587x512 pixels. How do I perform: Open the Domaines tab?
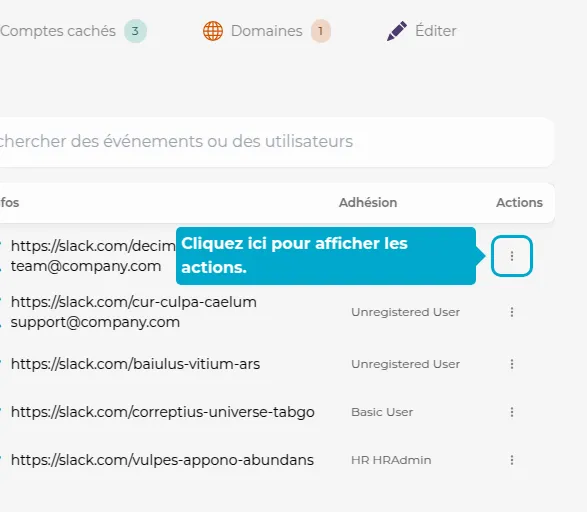click(x=267, y=31)
